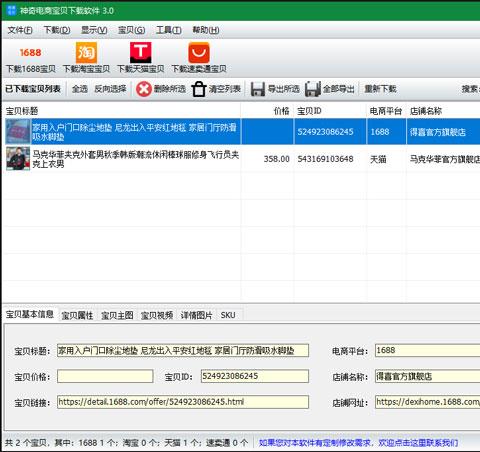The image size is (480, 452).
Task: Click 已下载宝贝列表 label
Action: coord(33,89)
